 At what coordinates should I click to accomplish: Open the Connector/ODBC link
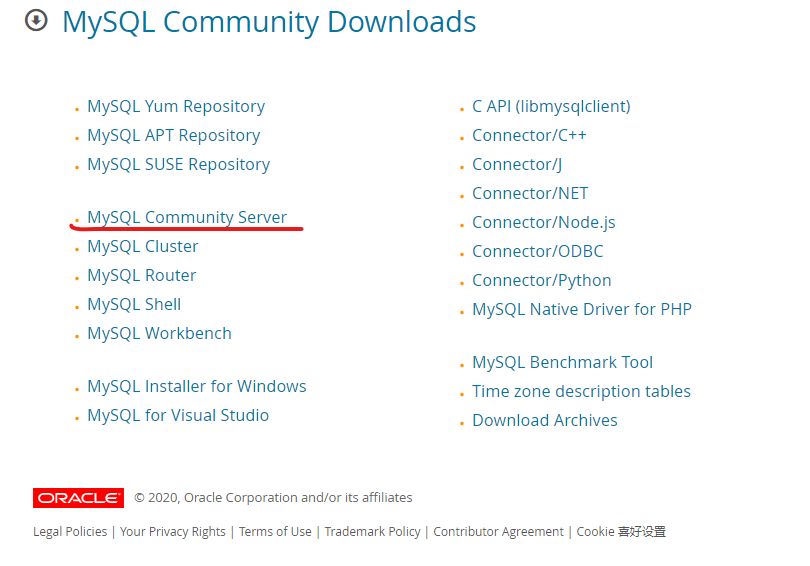click(x=537, y=251)
